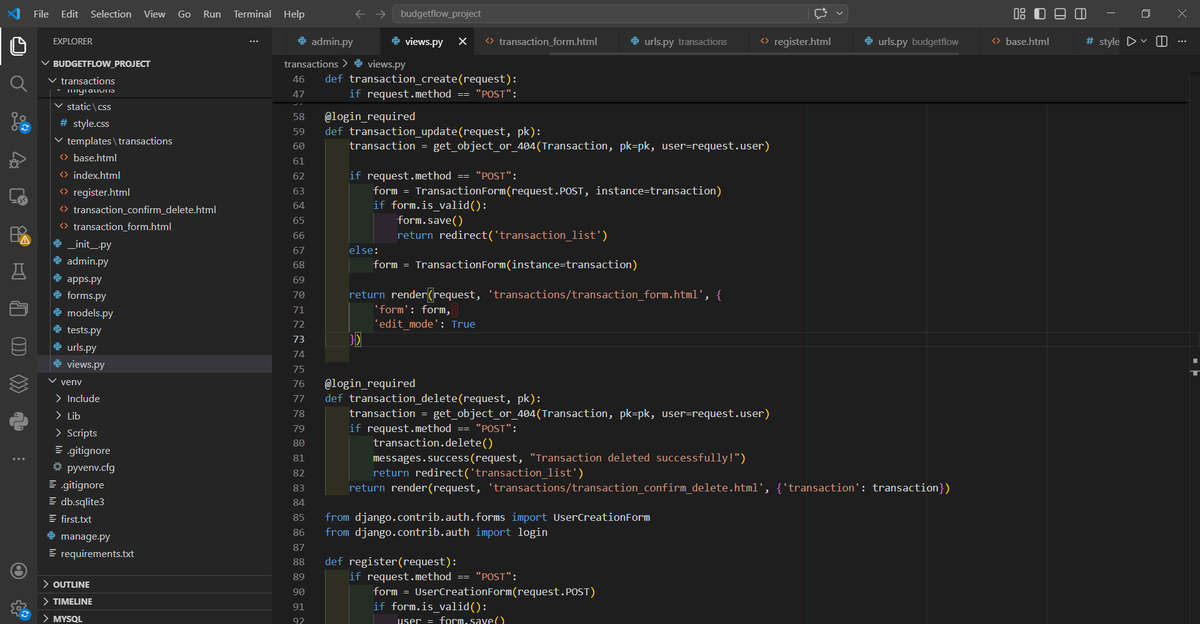The height and width of the screenshot is (624, 1200).
Task: Show additional activity bar views
Action: [x=19, y=459]
